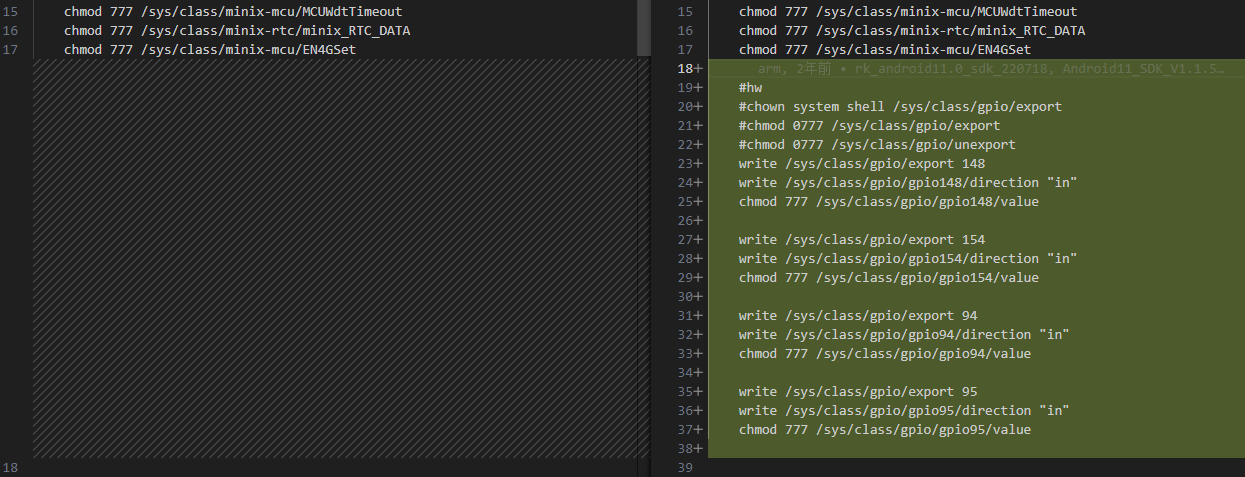Click added blank line number 26+ in gutter
Screen dimensions: 1245x477
690,221
